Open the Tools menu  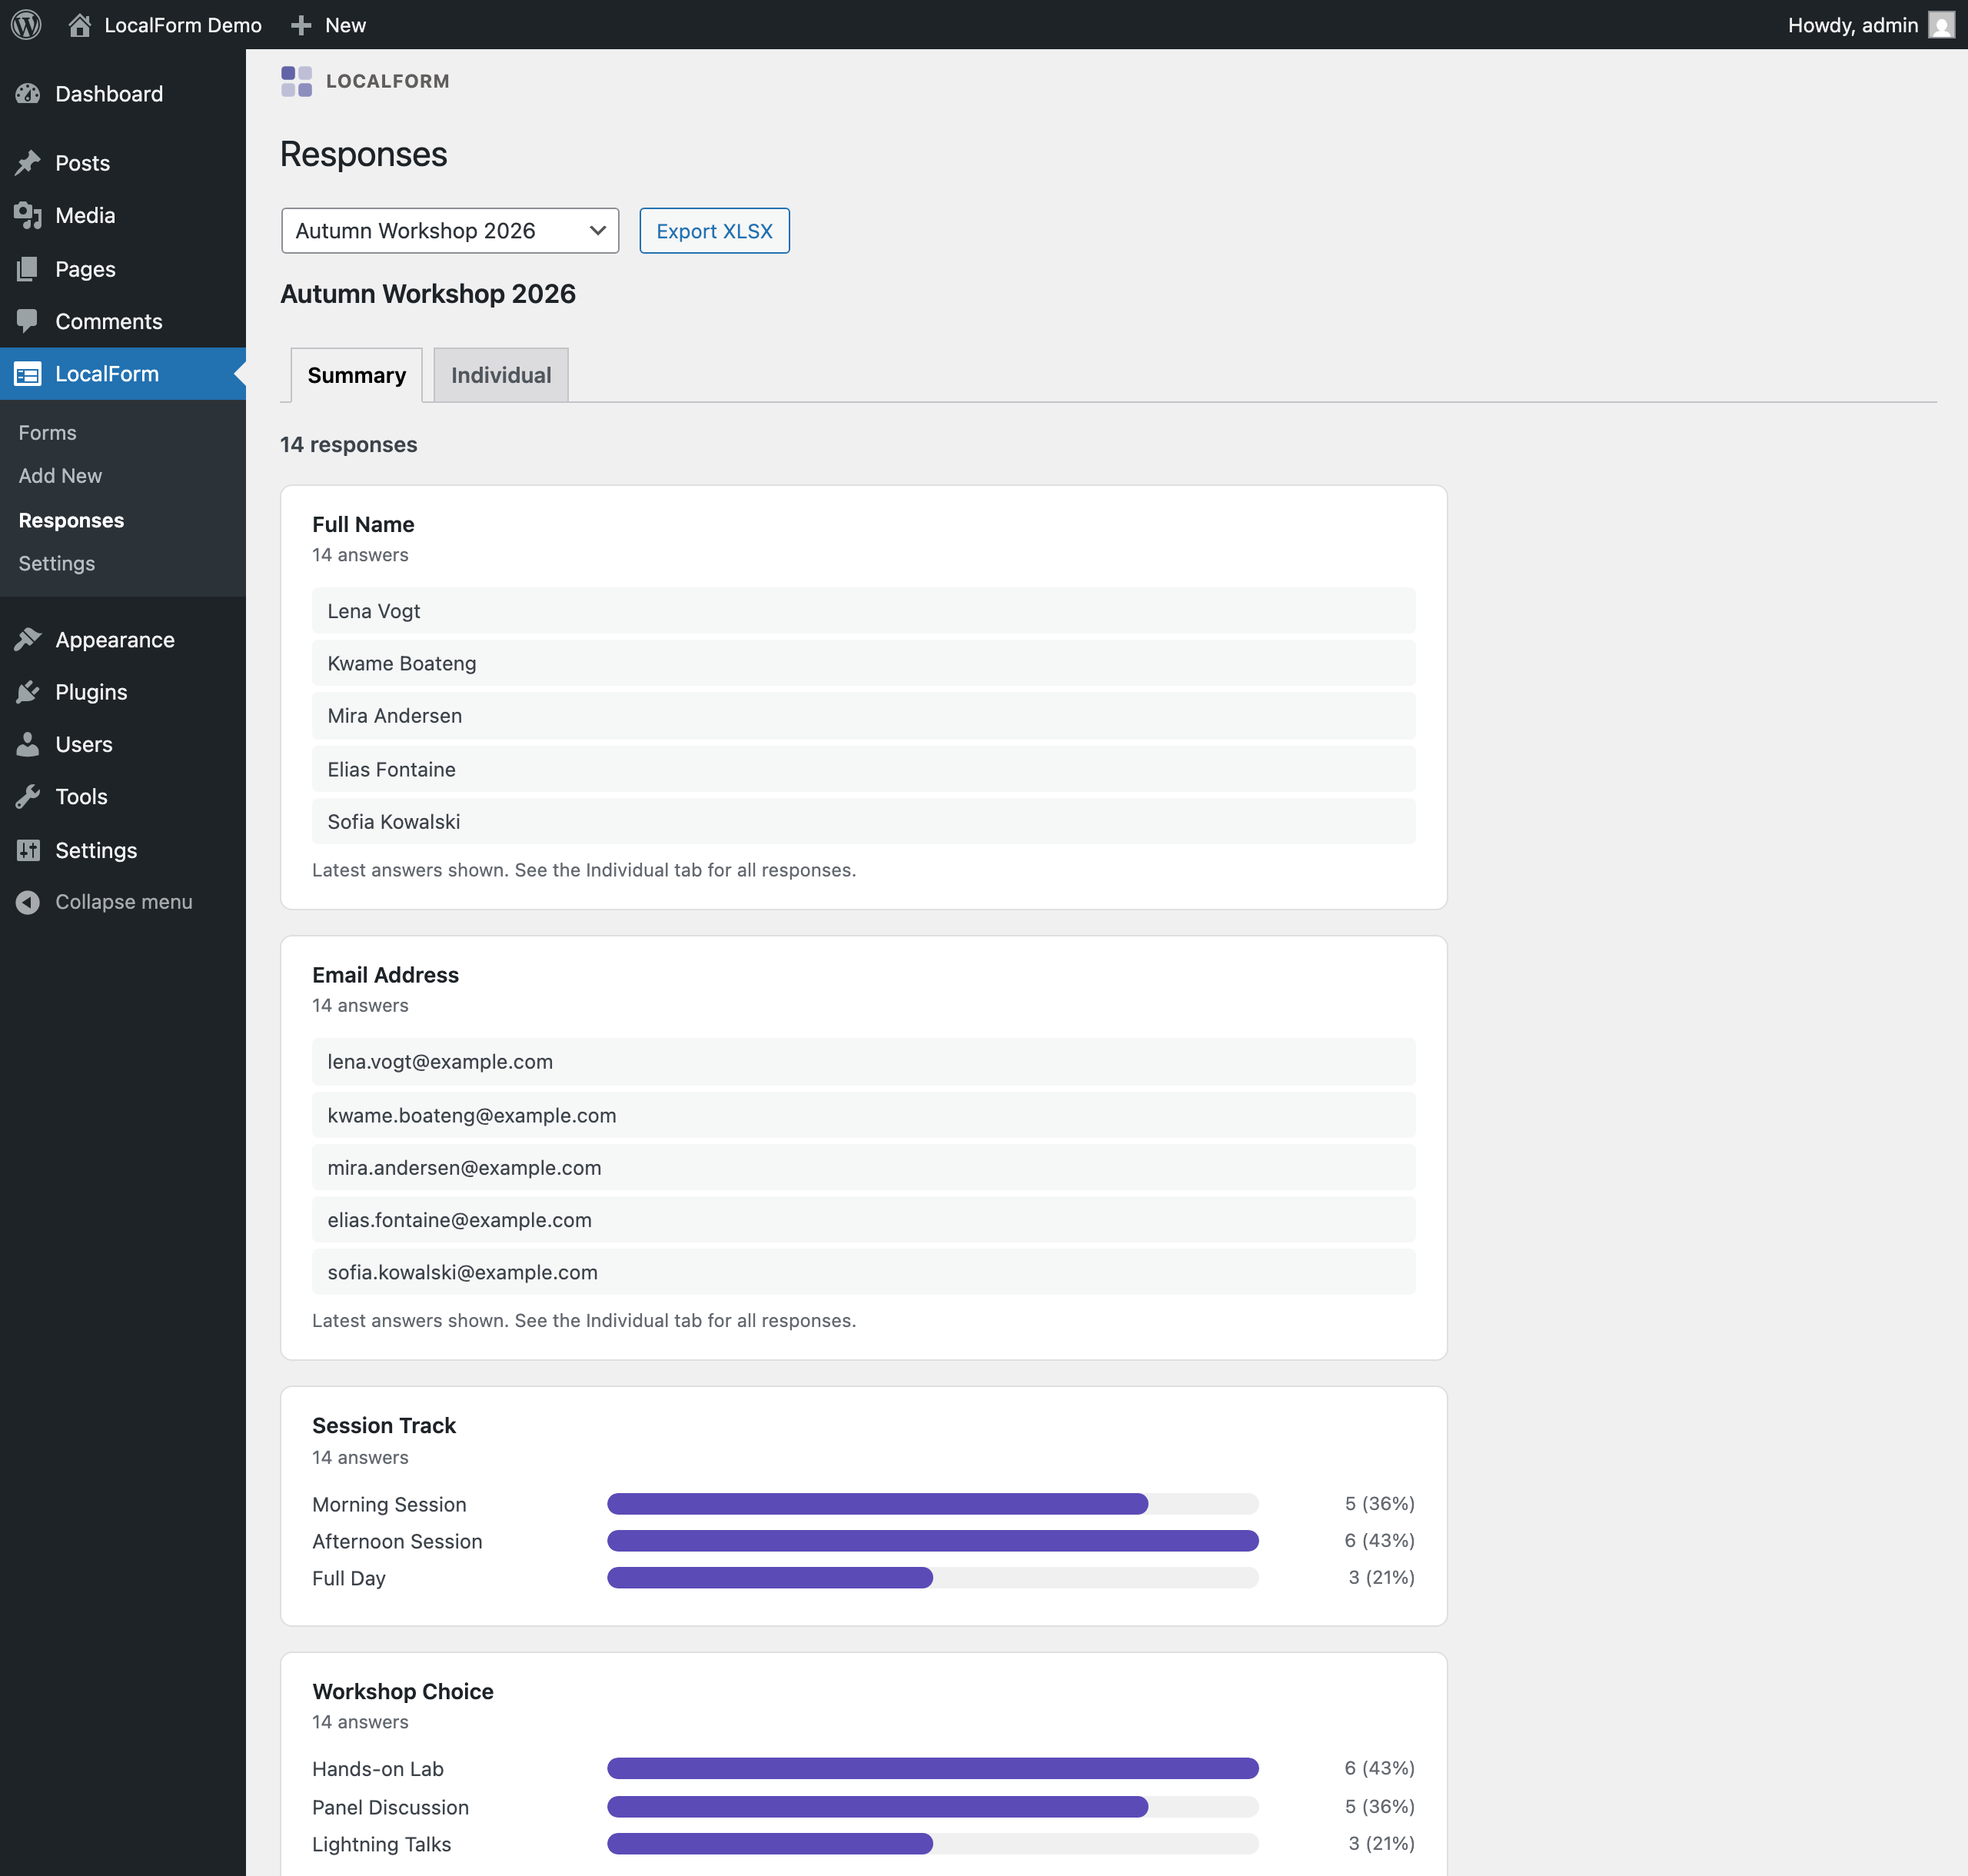pyautogui.click(x=123, y=797)
